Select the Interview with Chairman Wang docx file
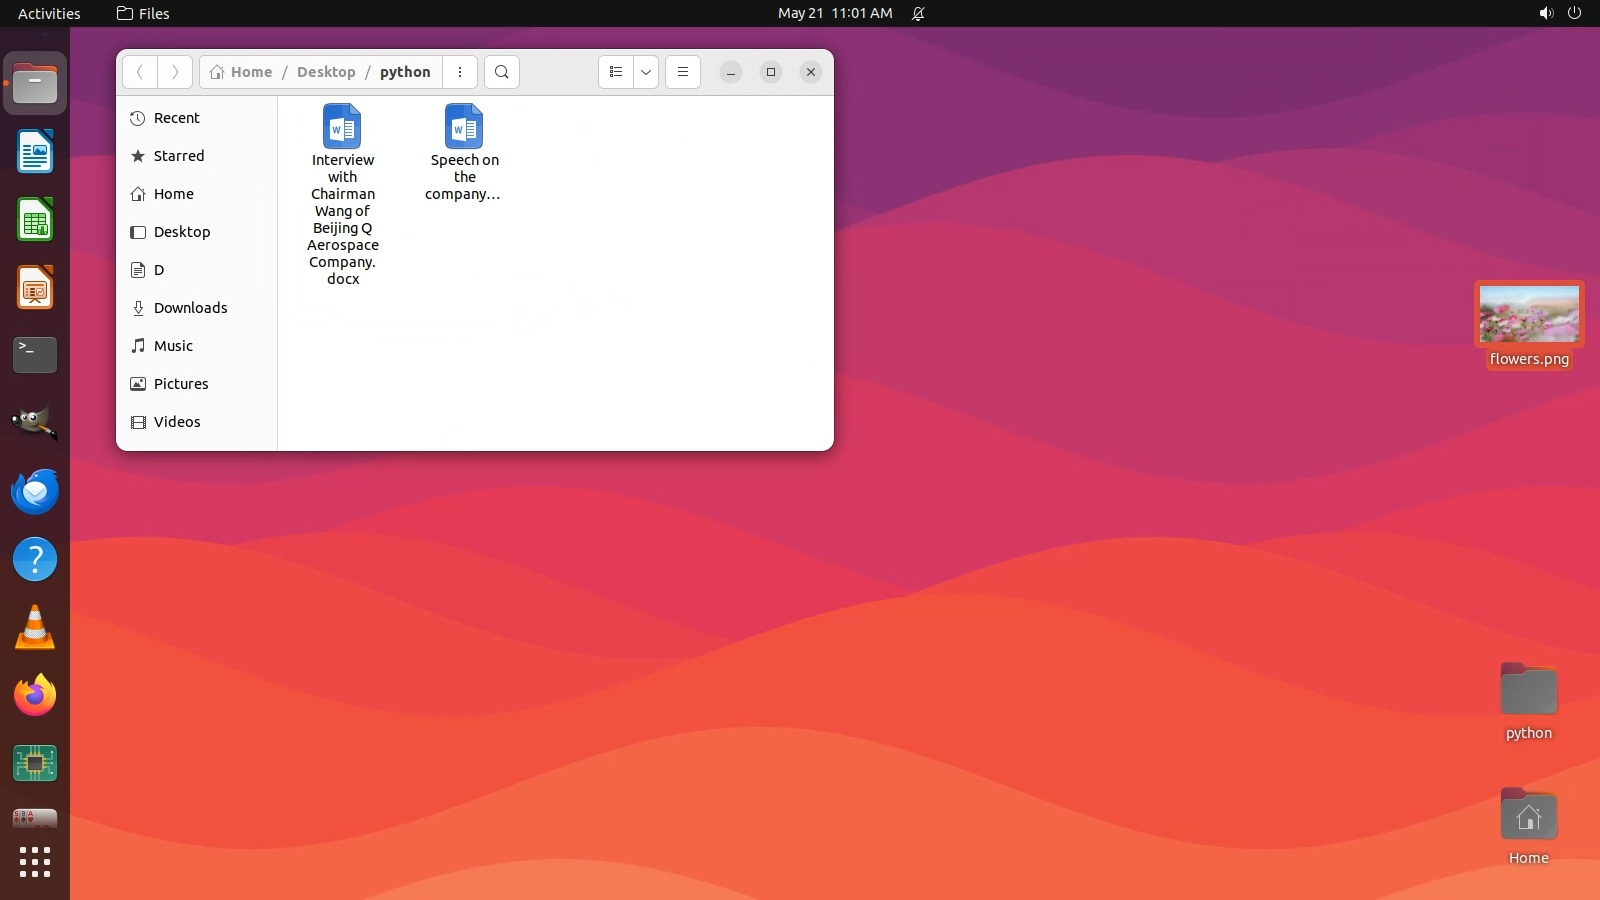This screenshot has height=900, width=1600. tap(342, 127)
